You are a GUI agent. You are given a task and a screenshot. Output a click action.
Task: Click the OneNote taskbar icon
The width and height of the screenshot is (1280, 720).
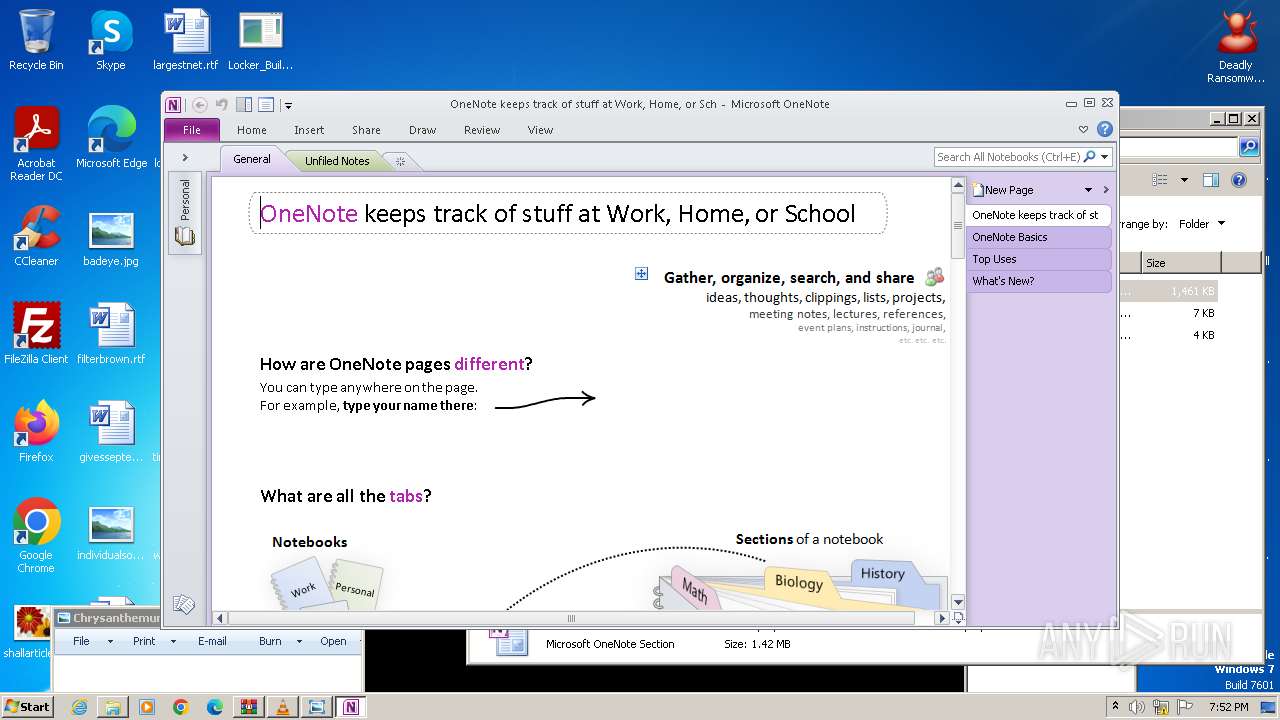tap(351, 707)
